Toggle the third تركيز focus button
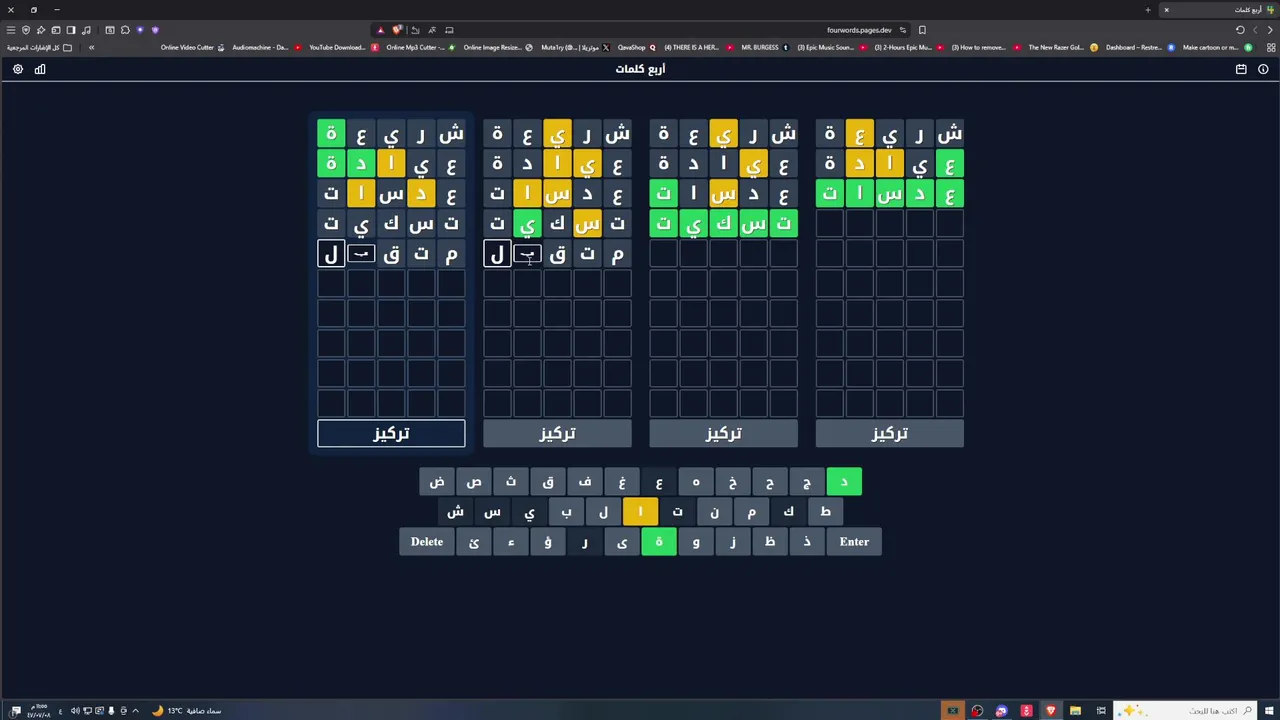The image size is (1280, 720). click(x=723, y=433)
